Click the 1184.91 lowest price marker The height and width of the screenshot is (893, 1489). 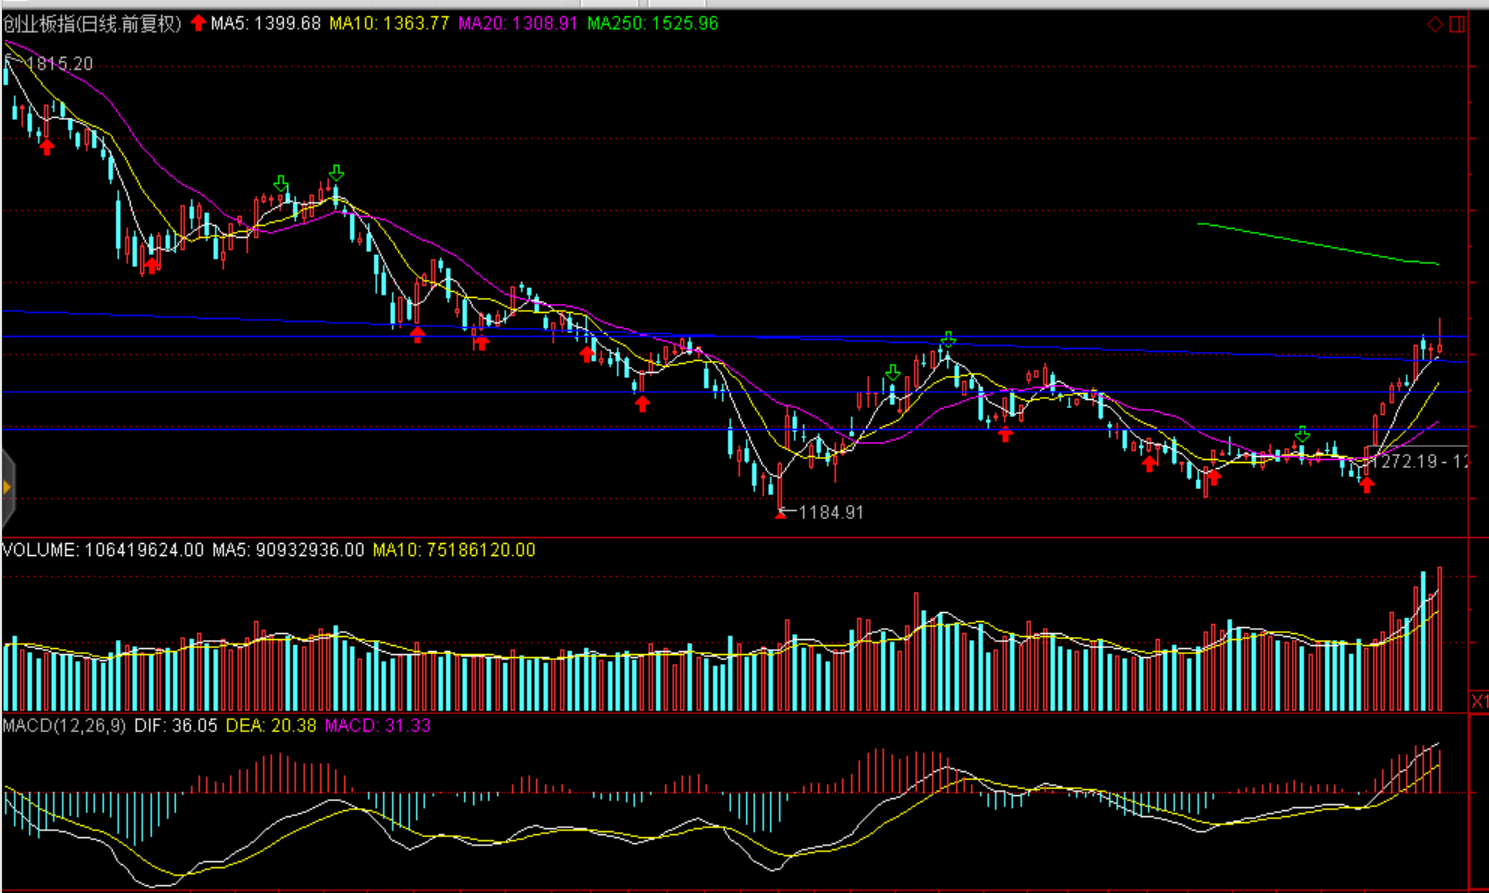click(x=830, y=512)
